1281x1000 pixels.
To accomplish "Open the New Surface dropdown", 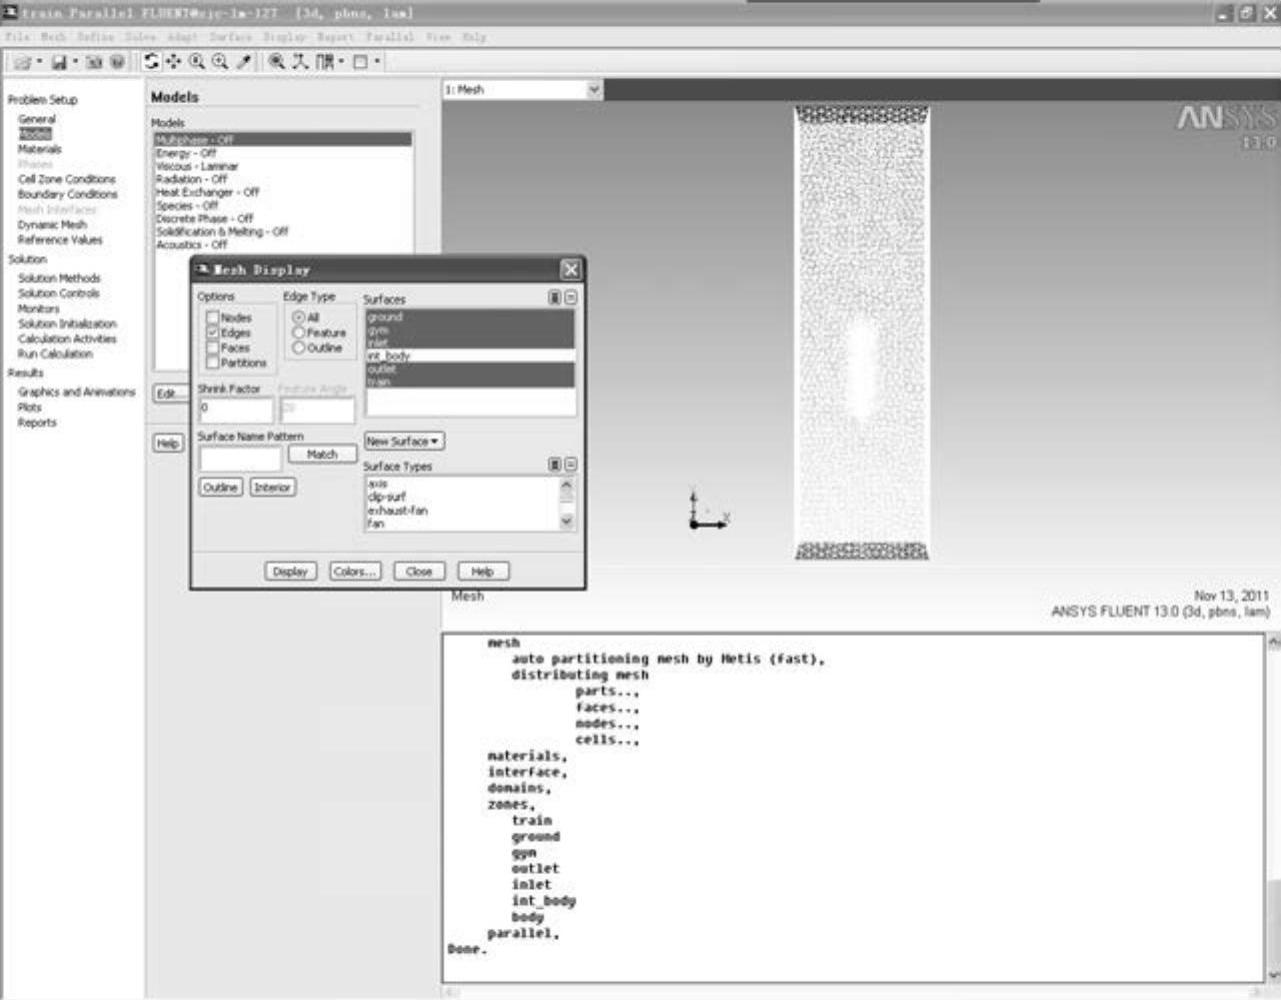I will pyautogui.click(x=404, y=441).
